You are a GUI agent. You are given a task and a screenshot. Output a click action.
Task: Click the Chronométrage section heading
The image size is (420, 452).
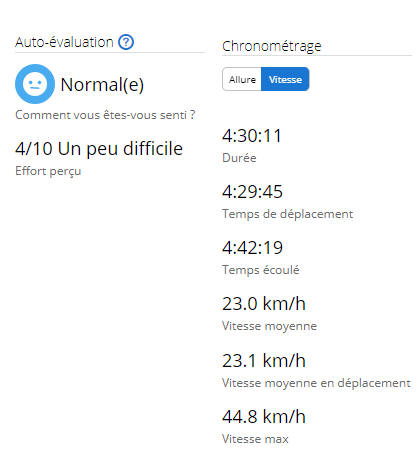(x=272, y=46)
